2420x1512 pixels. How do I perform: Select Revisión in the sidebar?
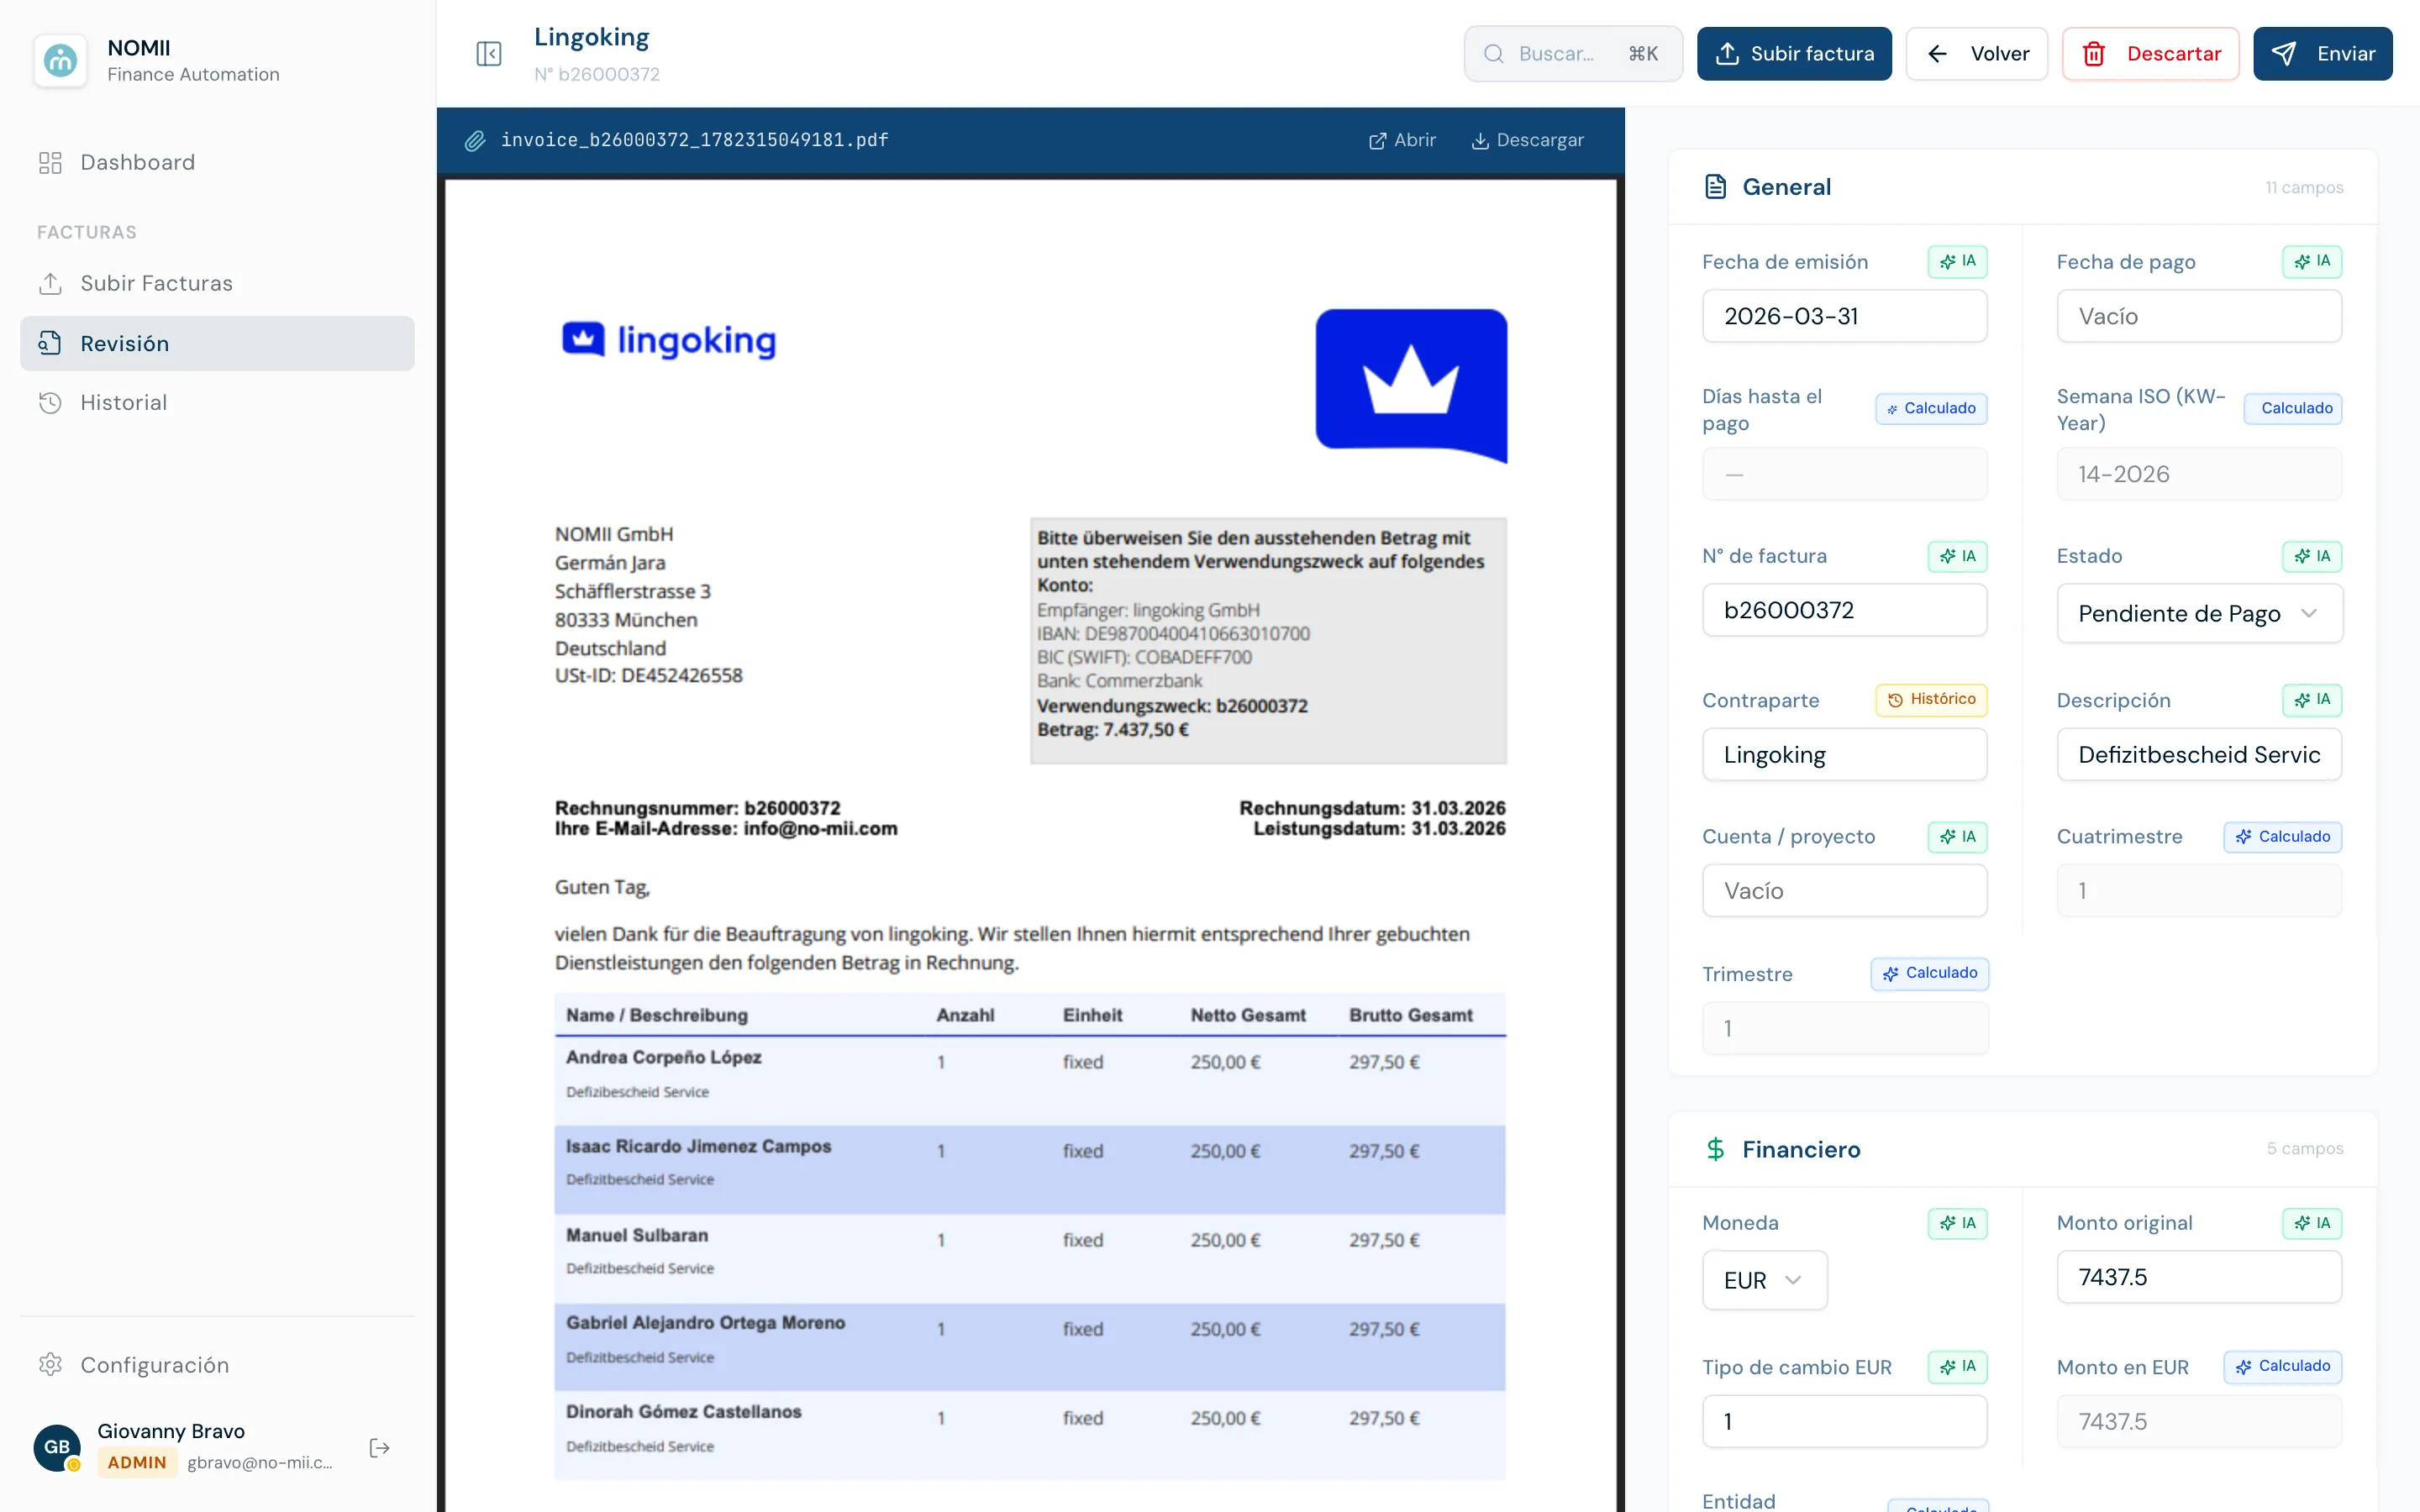pos(217,343)
